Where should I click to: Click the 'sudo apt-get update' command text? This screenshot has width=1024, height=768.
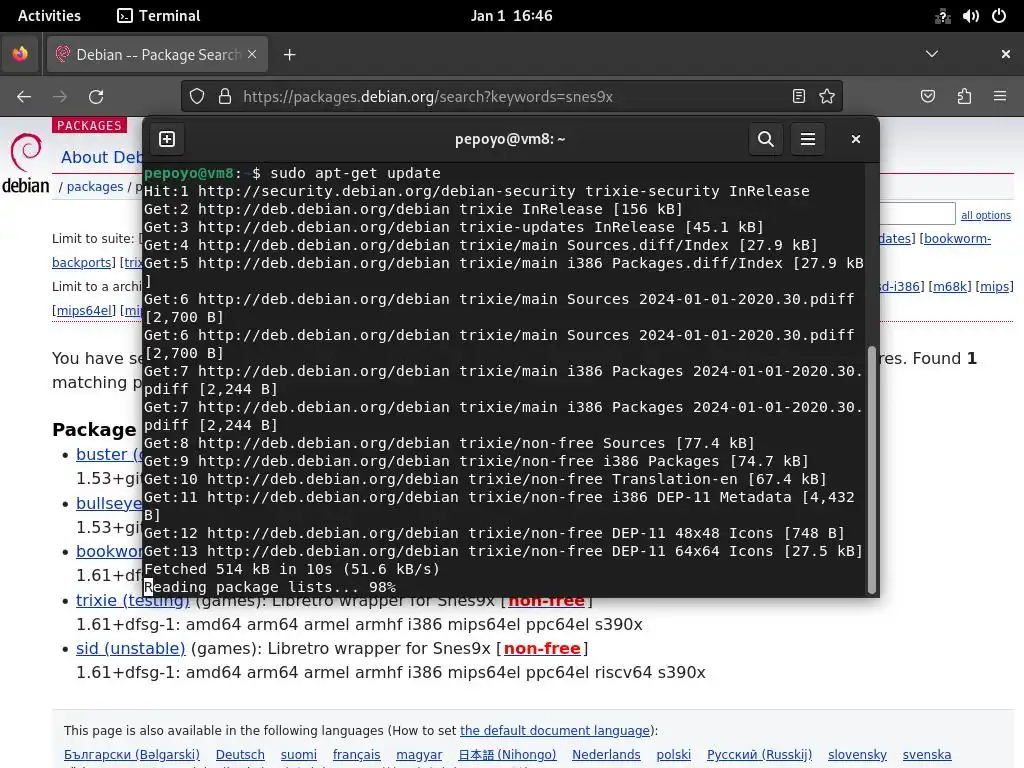[355, 173]
